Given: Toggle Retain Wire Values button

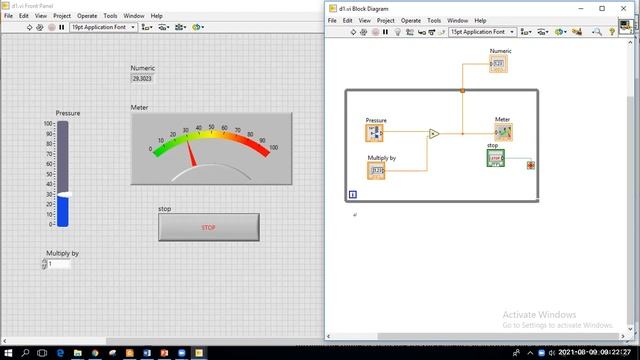Looking at the screenshot, I should point(410,32).
